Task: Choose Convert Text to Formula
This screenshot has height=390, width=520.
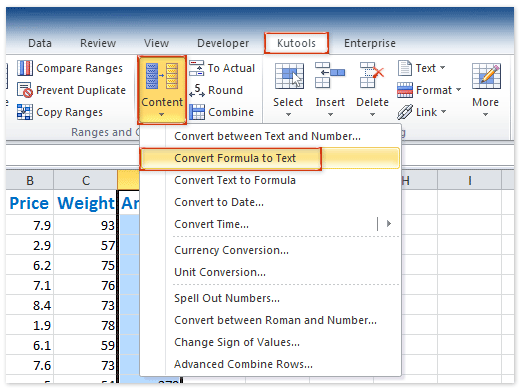Action: (270, 180)
